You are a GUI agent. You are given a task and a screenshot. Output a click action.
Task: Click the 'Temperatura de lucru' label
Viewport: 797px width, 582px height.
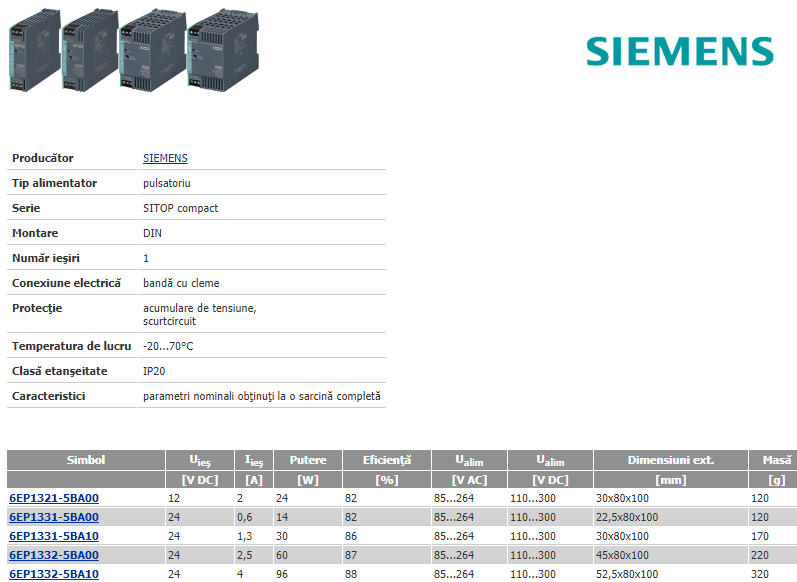click(72, 346)
